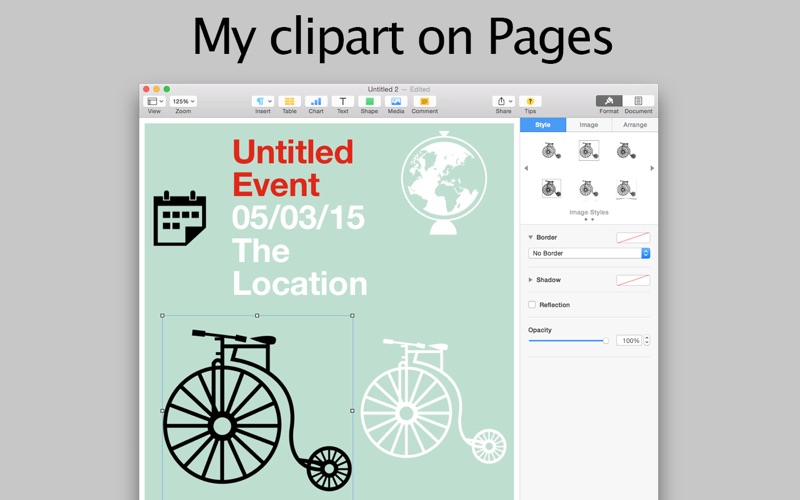Open the Insert paragraph menu

click(263, 101)
